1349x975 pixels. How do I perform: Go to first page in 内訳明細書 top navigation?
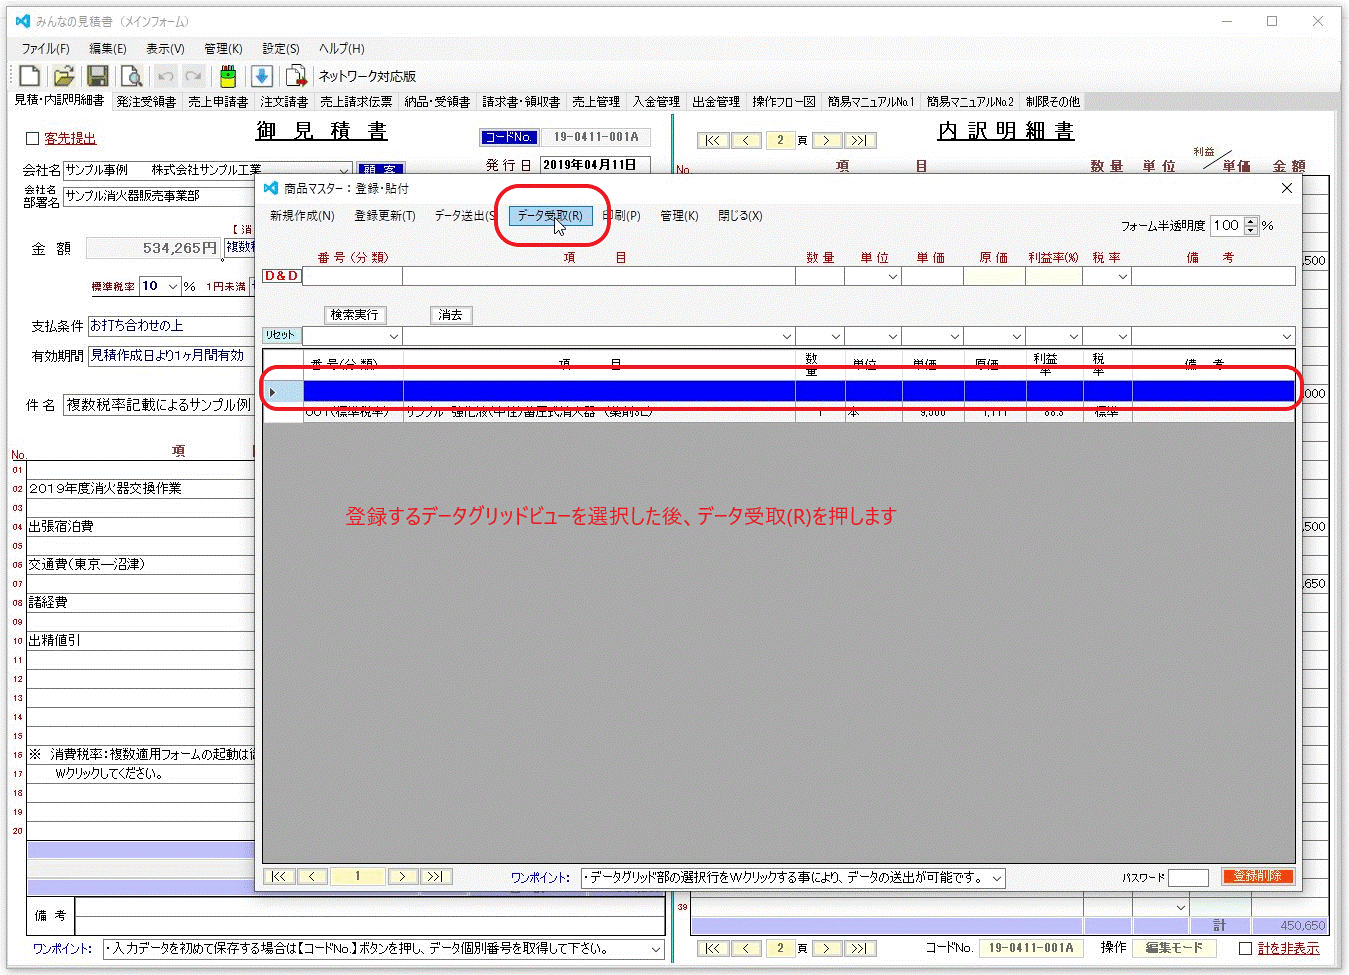[712, 140]
